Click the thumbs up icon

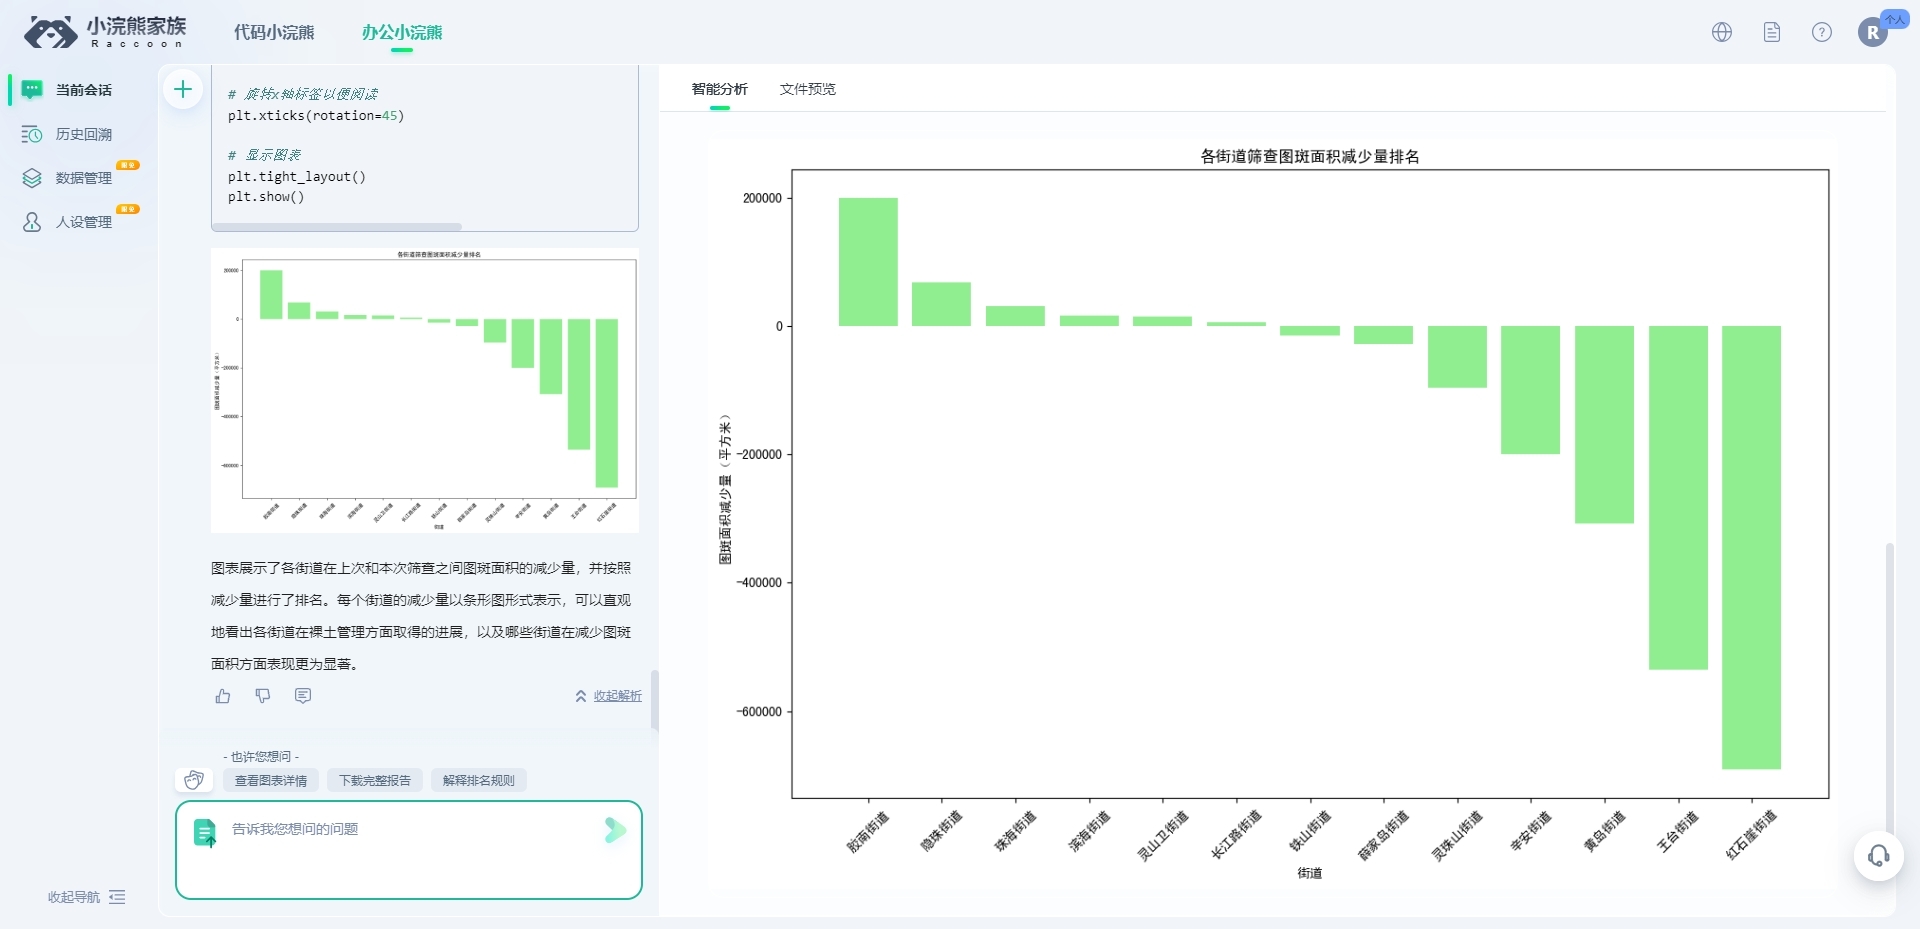click(223, 696)
